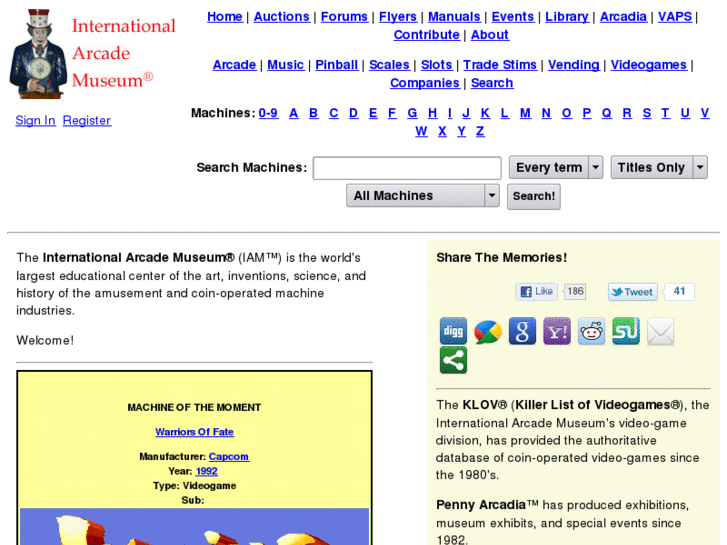
Task: Browse machines starting with W
Action: coord(421,131)
